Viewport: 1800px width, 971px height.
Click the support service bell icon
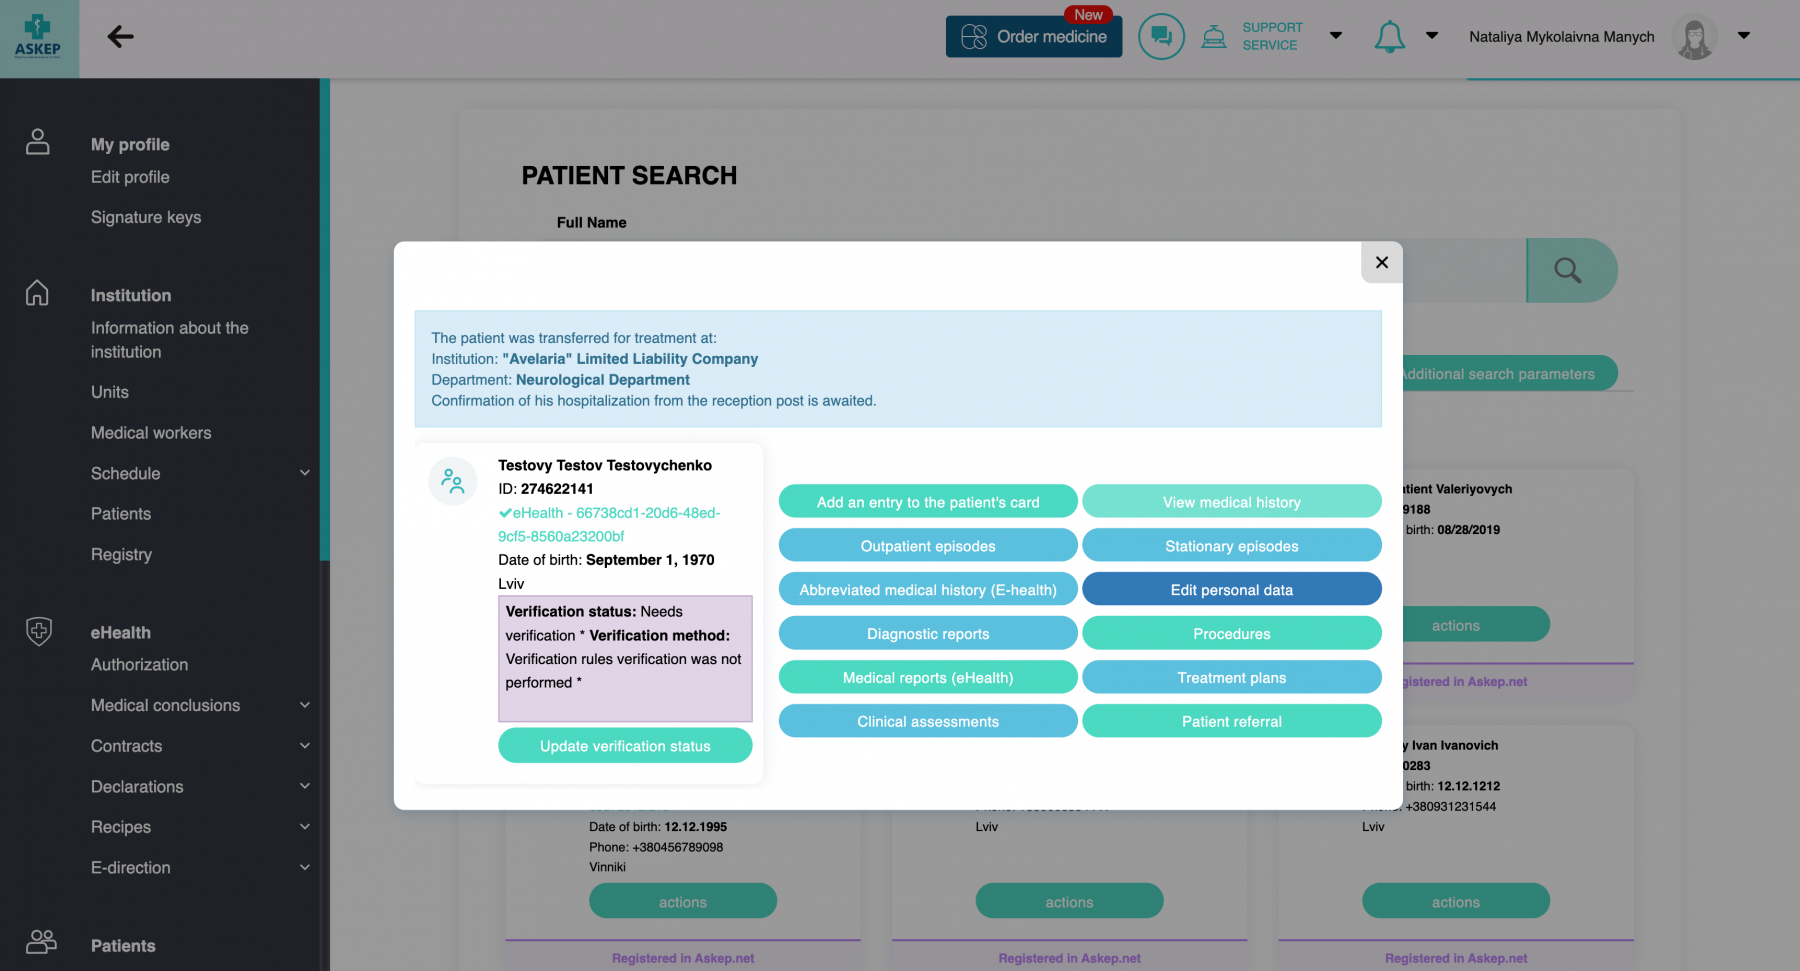click(1214, 37)
